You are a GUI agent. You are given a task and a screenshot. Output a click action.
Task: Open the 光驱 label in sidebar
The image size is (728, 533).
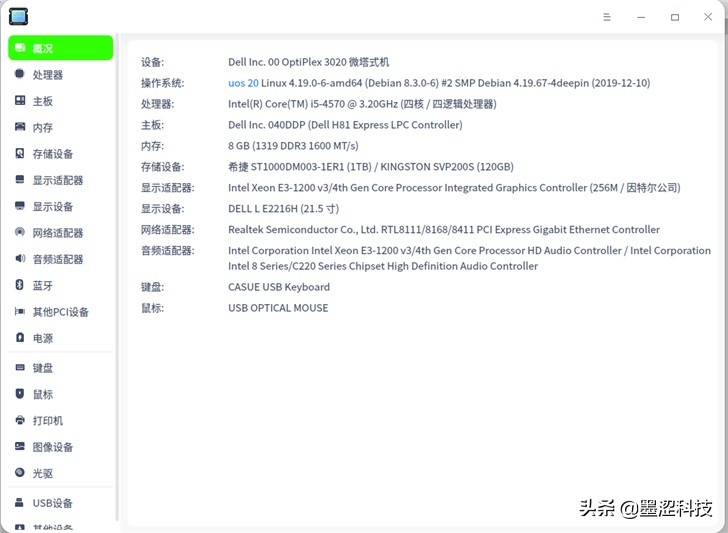(x=43, y=474)
